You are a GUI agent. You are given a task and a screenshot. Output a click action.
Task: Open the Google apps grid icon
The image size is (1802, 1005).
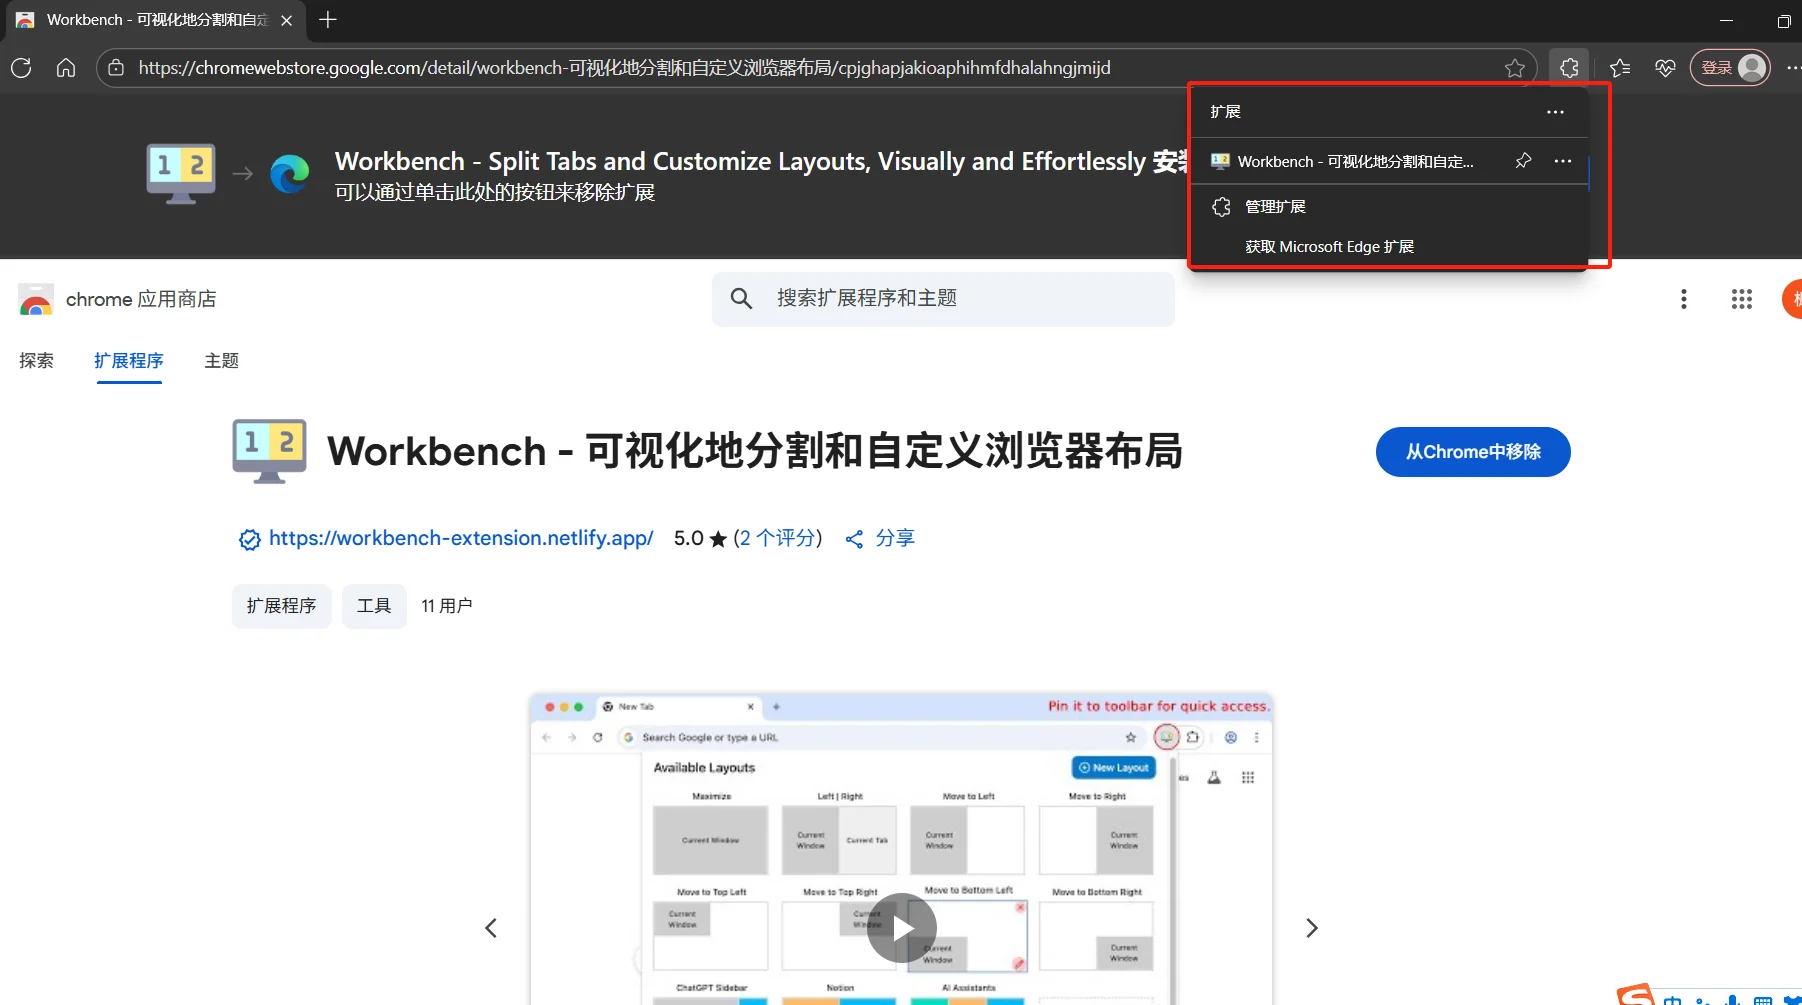coord(1741,299)
